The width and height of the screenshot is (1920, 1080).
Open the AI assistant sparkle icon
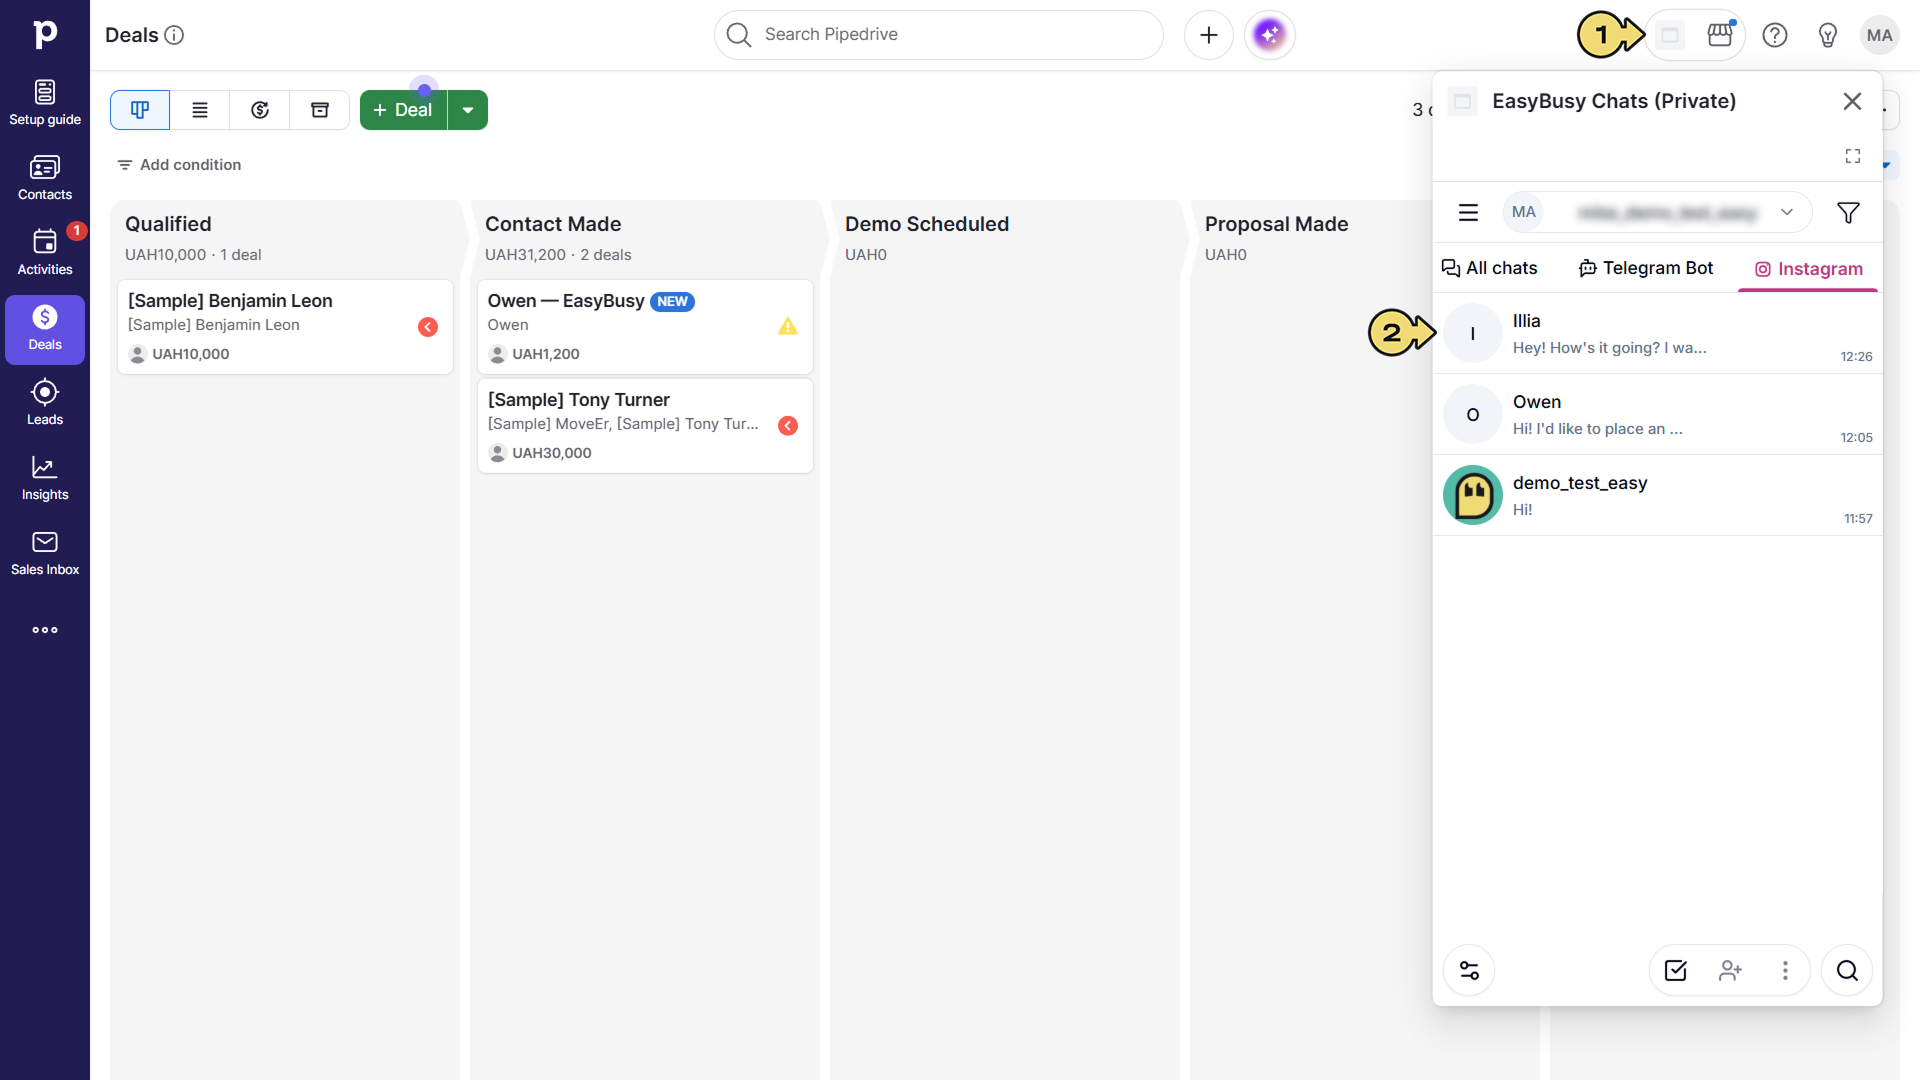1270,35
